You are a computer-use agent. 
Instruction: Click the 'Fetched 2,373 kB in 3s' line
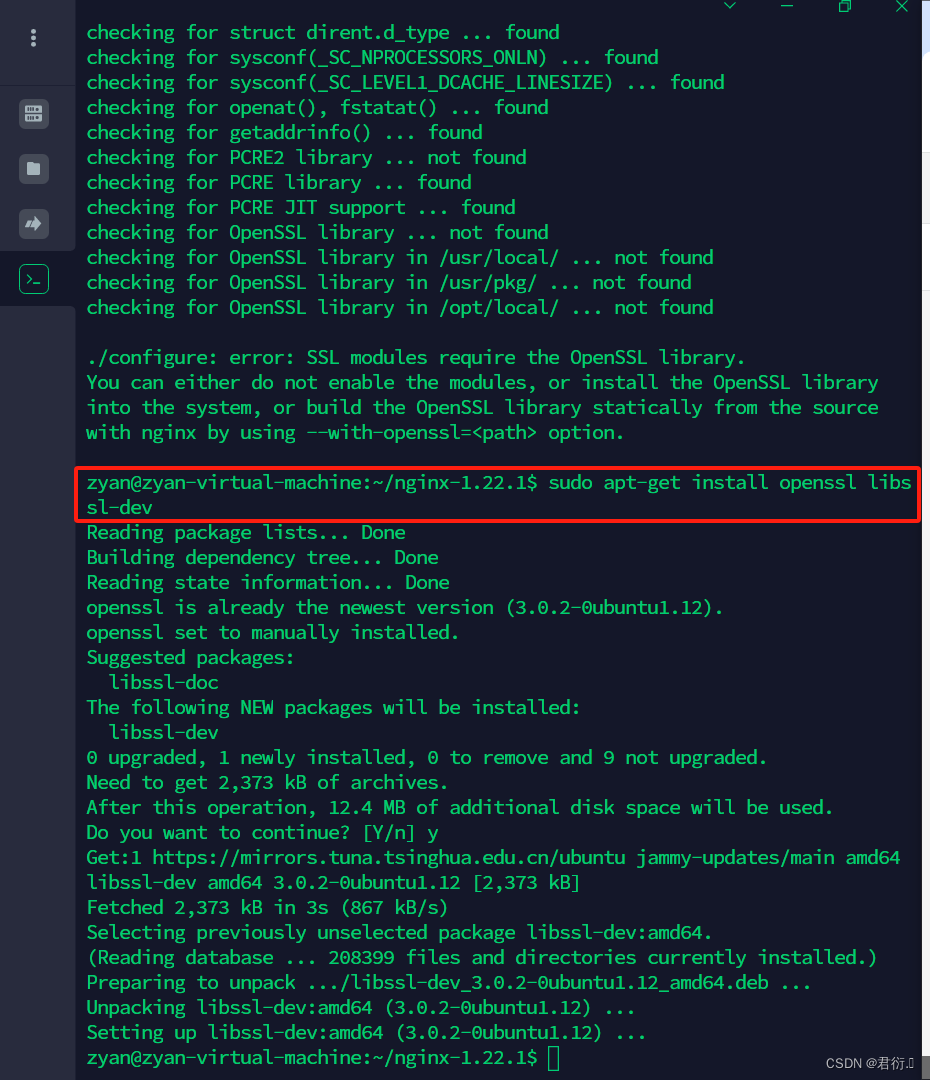pos(267,907)
